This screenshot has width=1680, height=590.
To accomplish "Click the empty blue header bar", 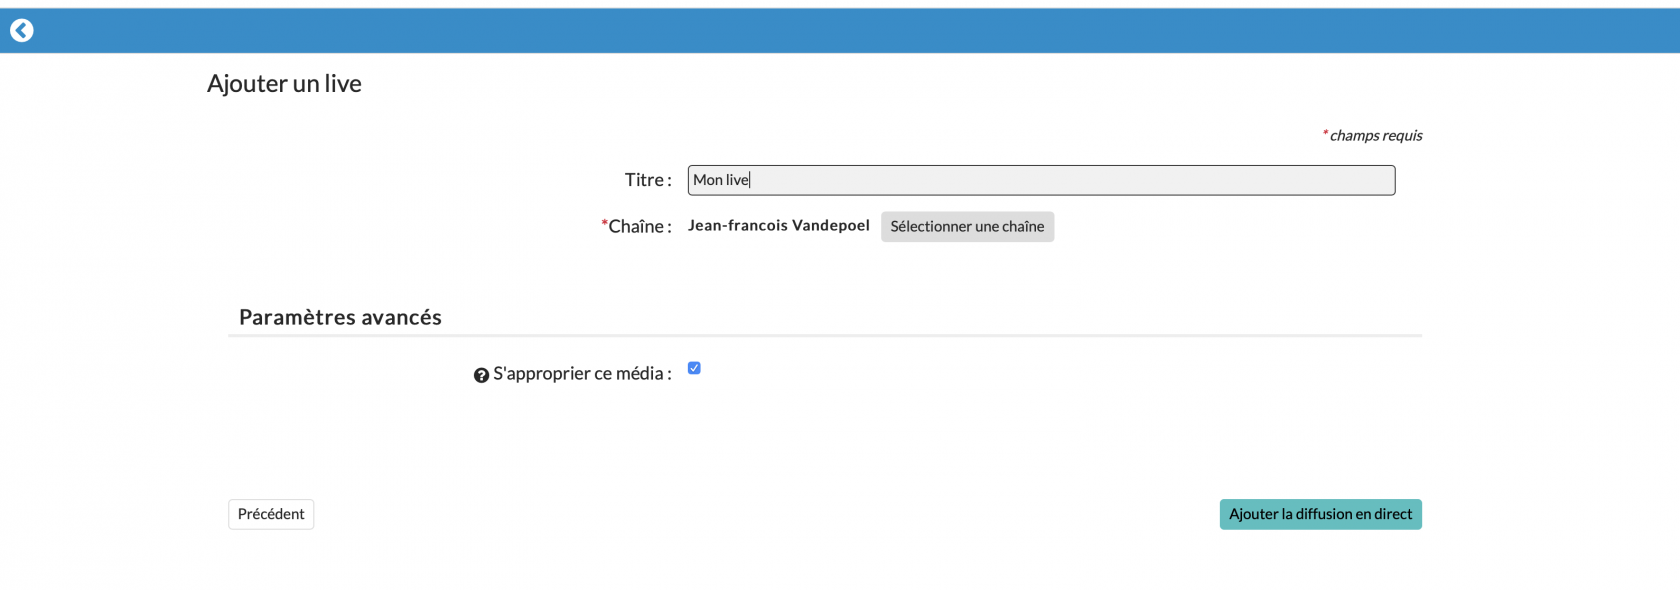I will pyautogui.click(x=840, y=31).
